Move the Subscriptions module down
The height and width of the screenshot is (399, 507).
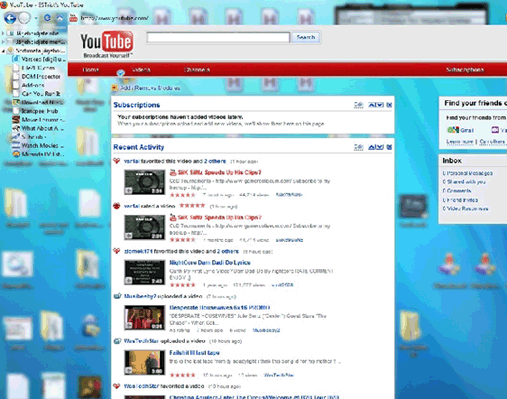click(380, 105)
